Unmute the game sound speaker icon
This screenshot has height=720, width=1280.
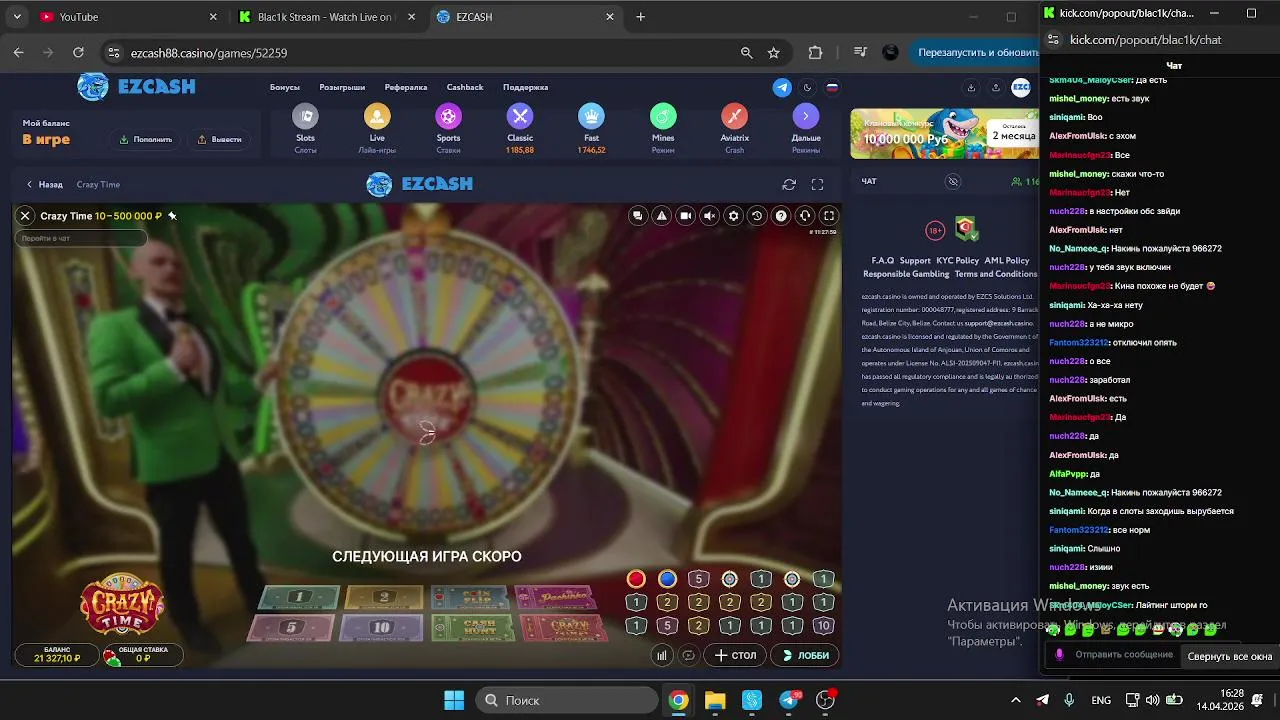pyautogui.click(x=710, y=215)
